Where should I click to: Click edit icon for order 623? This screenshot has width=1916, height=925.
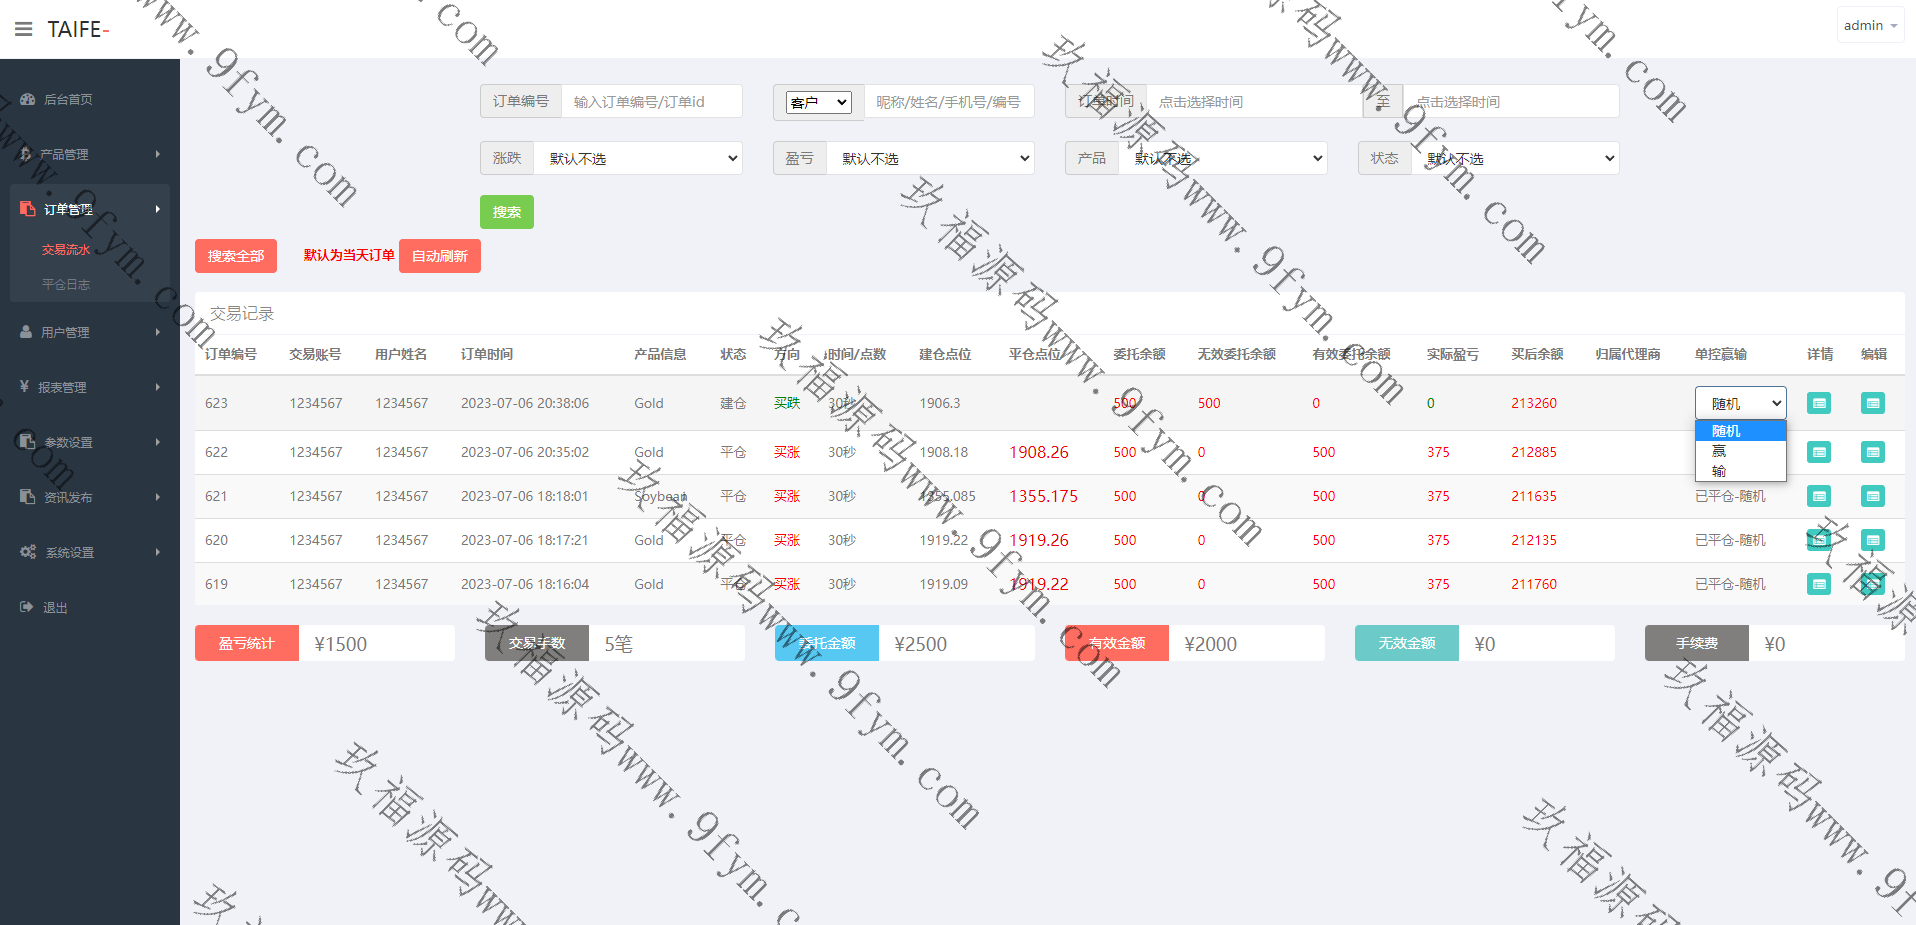point(1872,403)
